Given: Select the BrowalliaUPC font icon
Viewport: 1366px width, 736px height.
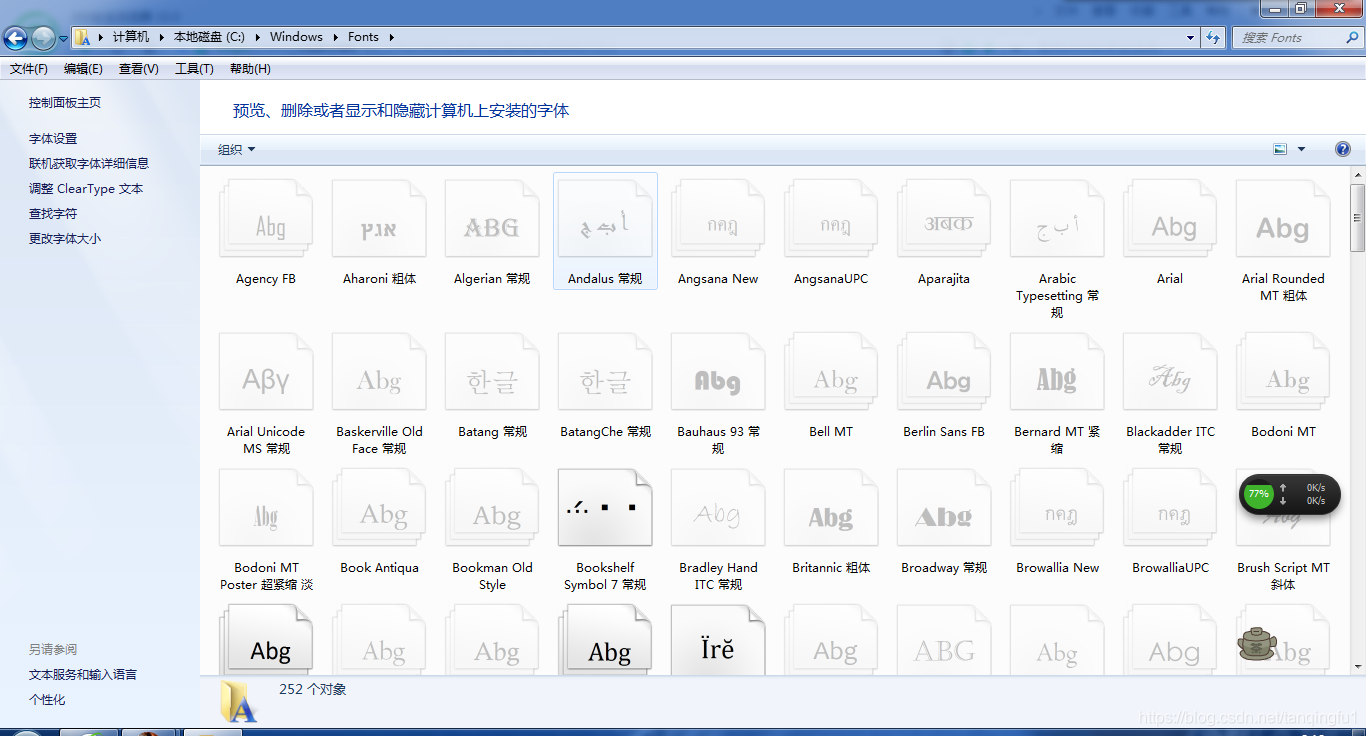Looking at the screenshot, I should [x=1170, y=509].
